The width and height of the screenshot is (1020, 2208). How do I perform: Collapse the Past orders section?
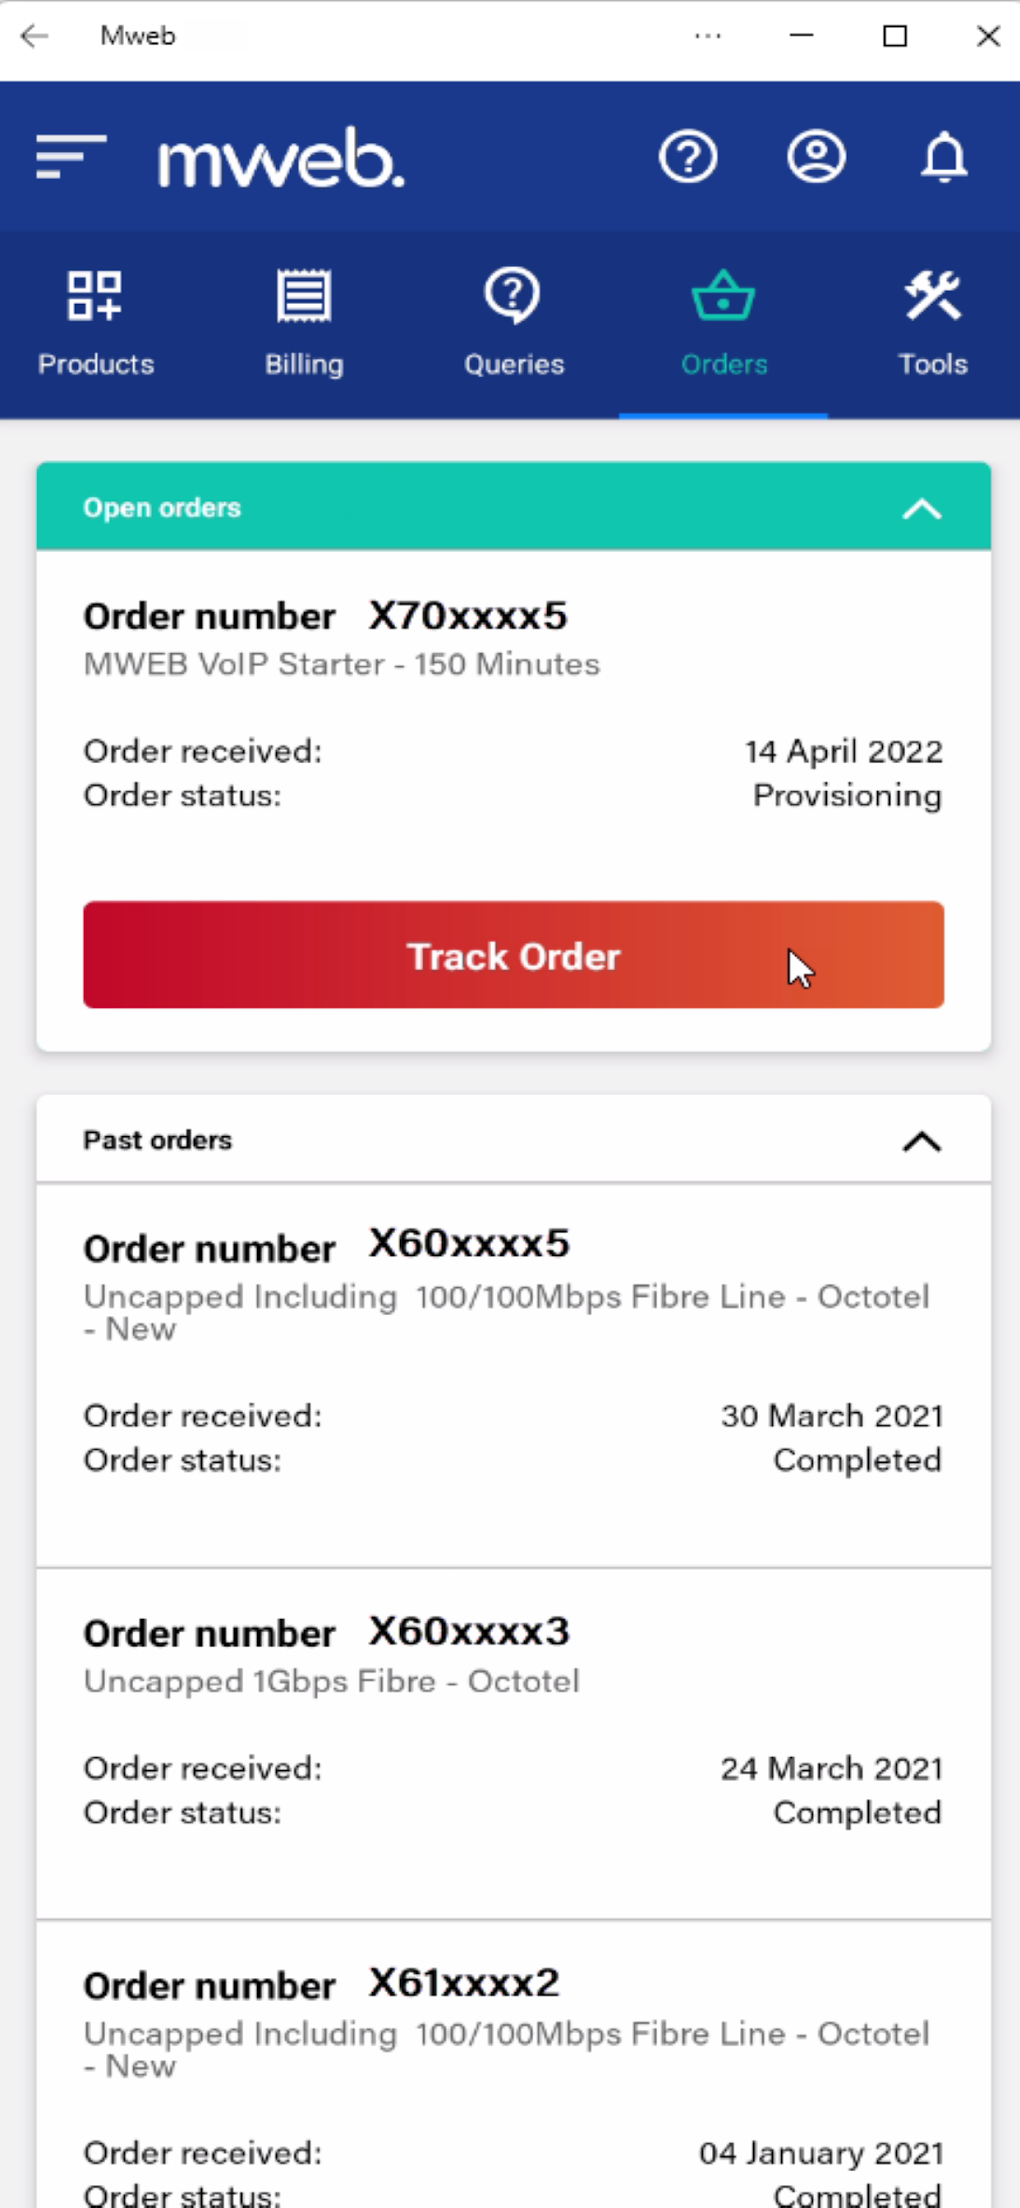[921, 1141]
